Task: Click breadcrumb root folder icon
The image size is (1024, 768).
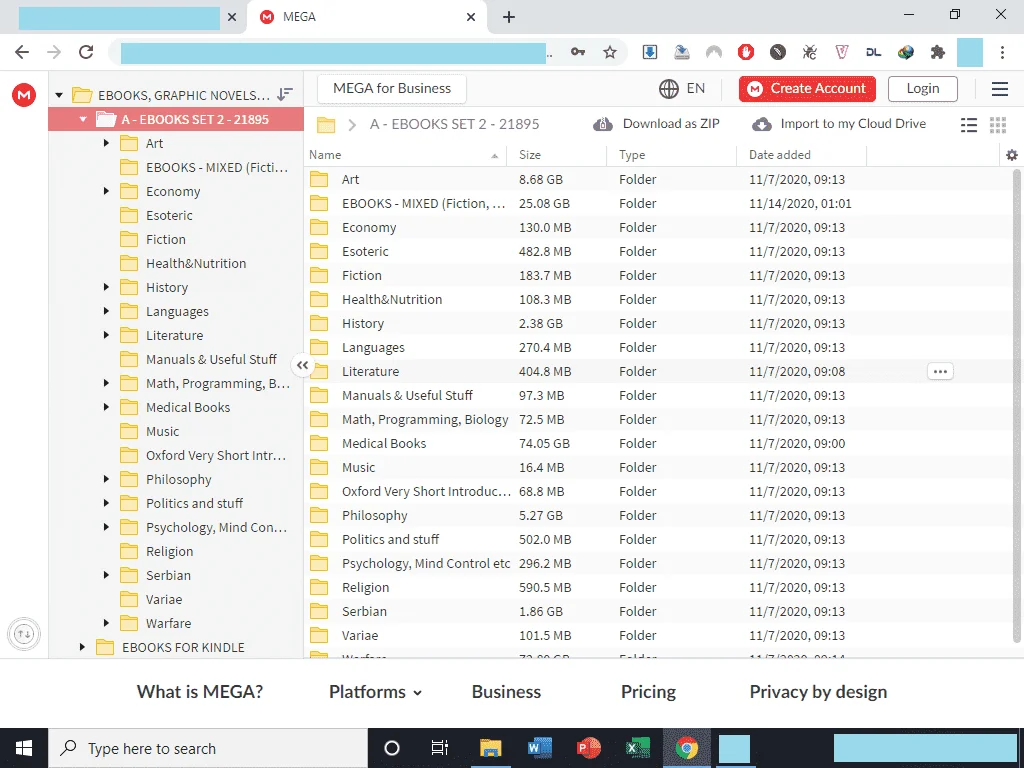Action: (x=326, y=125)
